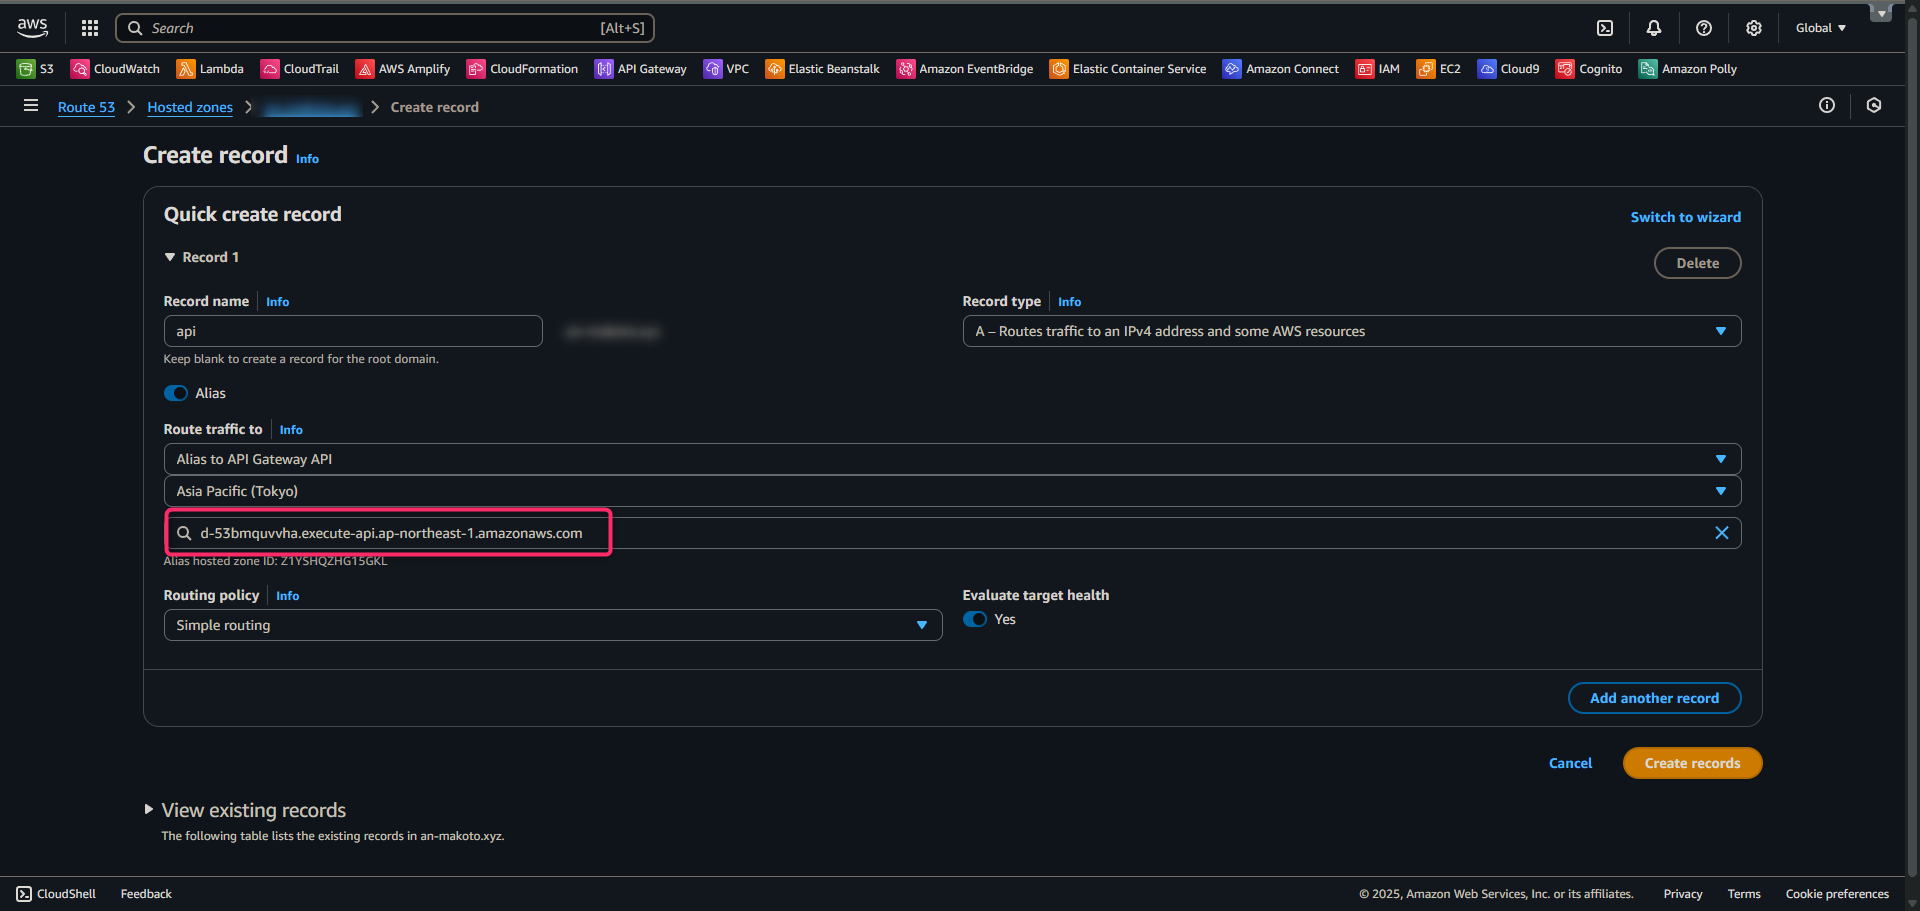This screenshot has height=911, width=1920.
Task: Open the Asia Pacific (Tokyo) region dropdown
Action: pos(953,491)
